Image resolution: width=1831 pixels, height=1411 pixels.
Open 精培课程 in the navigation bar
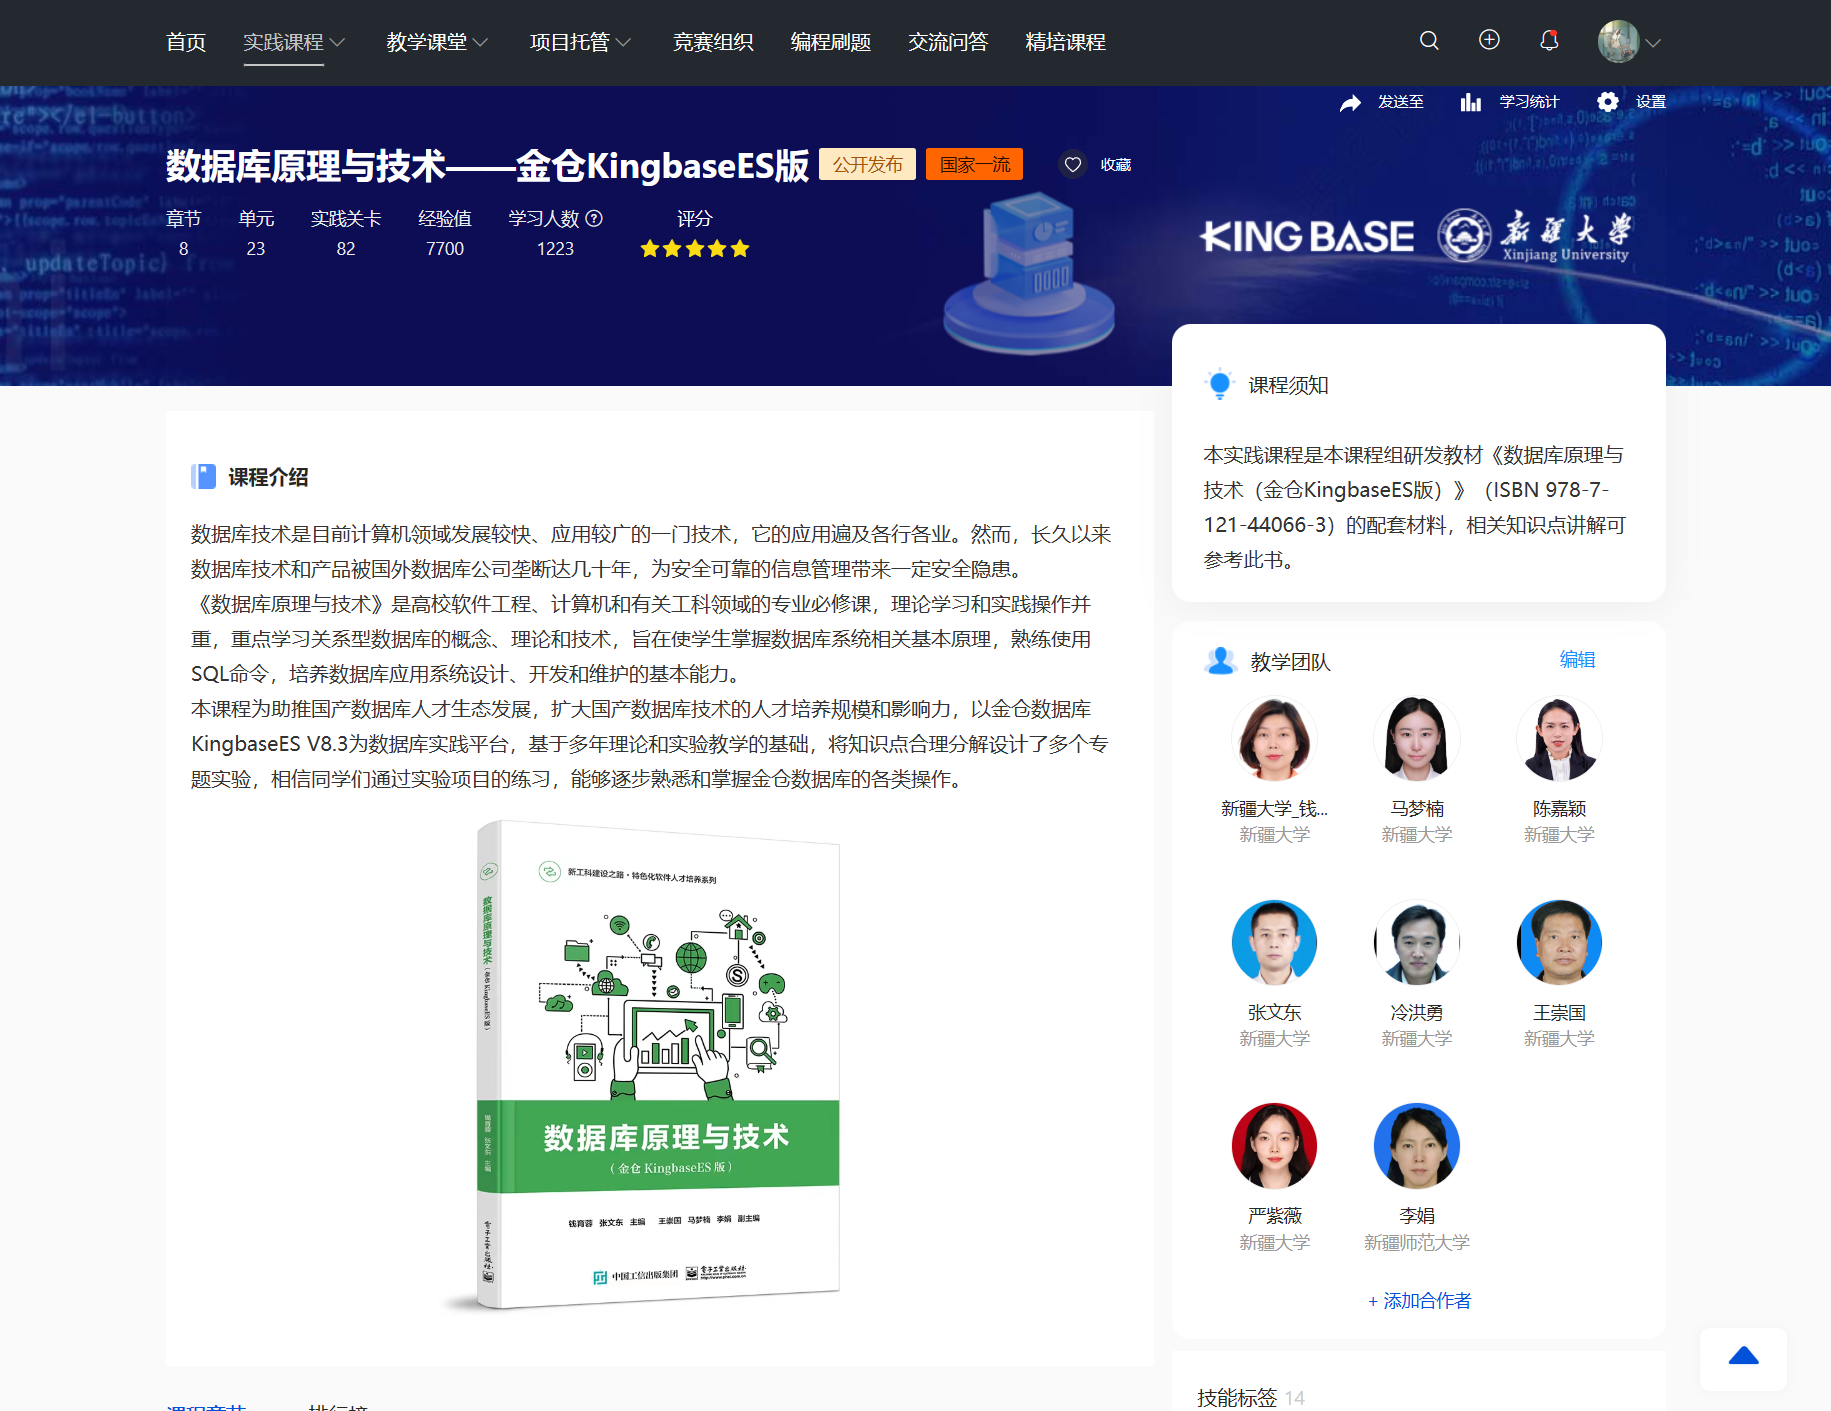(x=1066, y=42)
